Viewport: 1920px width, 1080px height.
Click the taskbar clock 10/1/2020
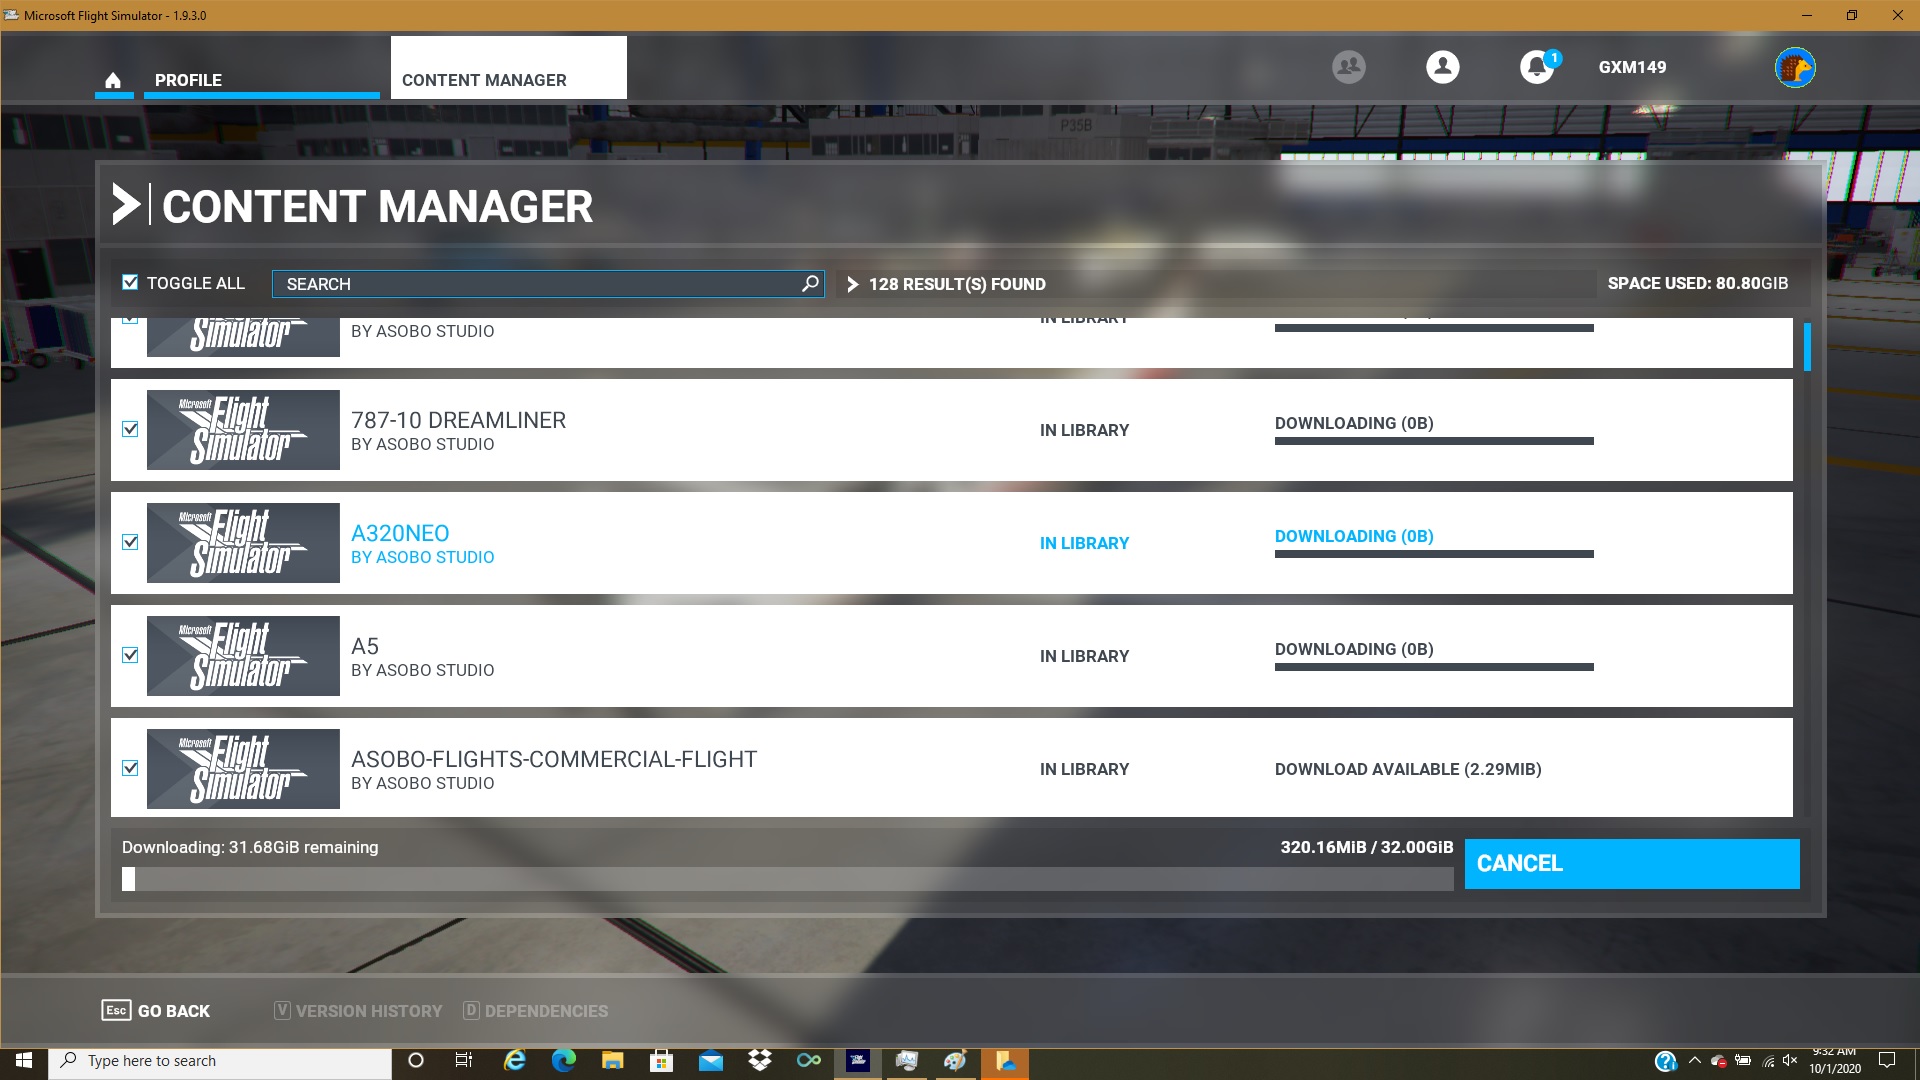pyautogui.click(x=1835, y=1061)
